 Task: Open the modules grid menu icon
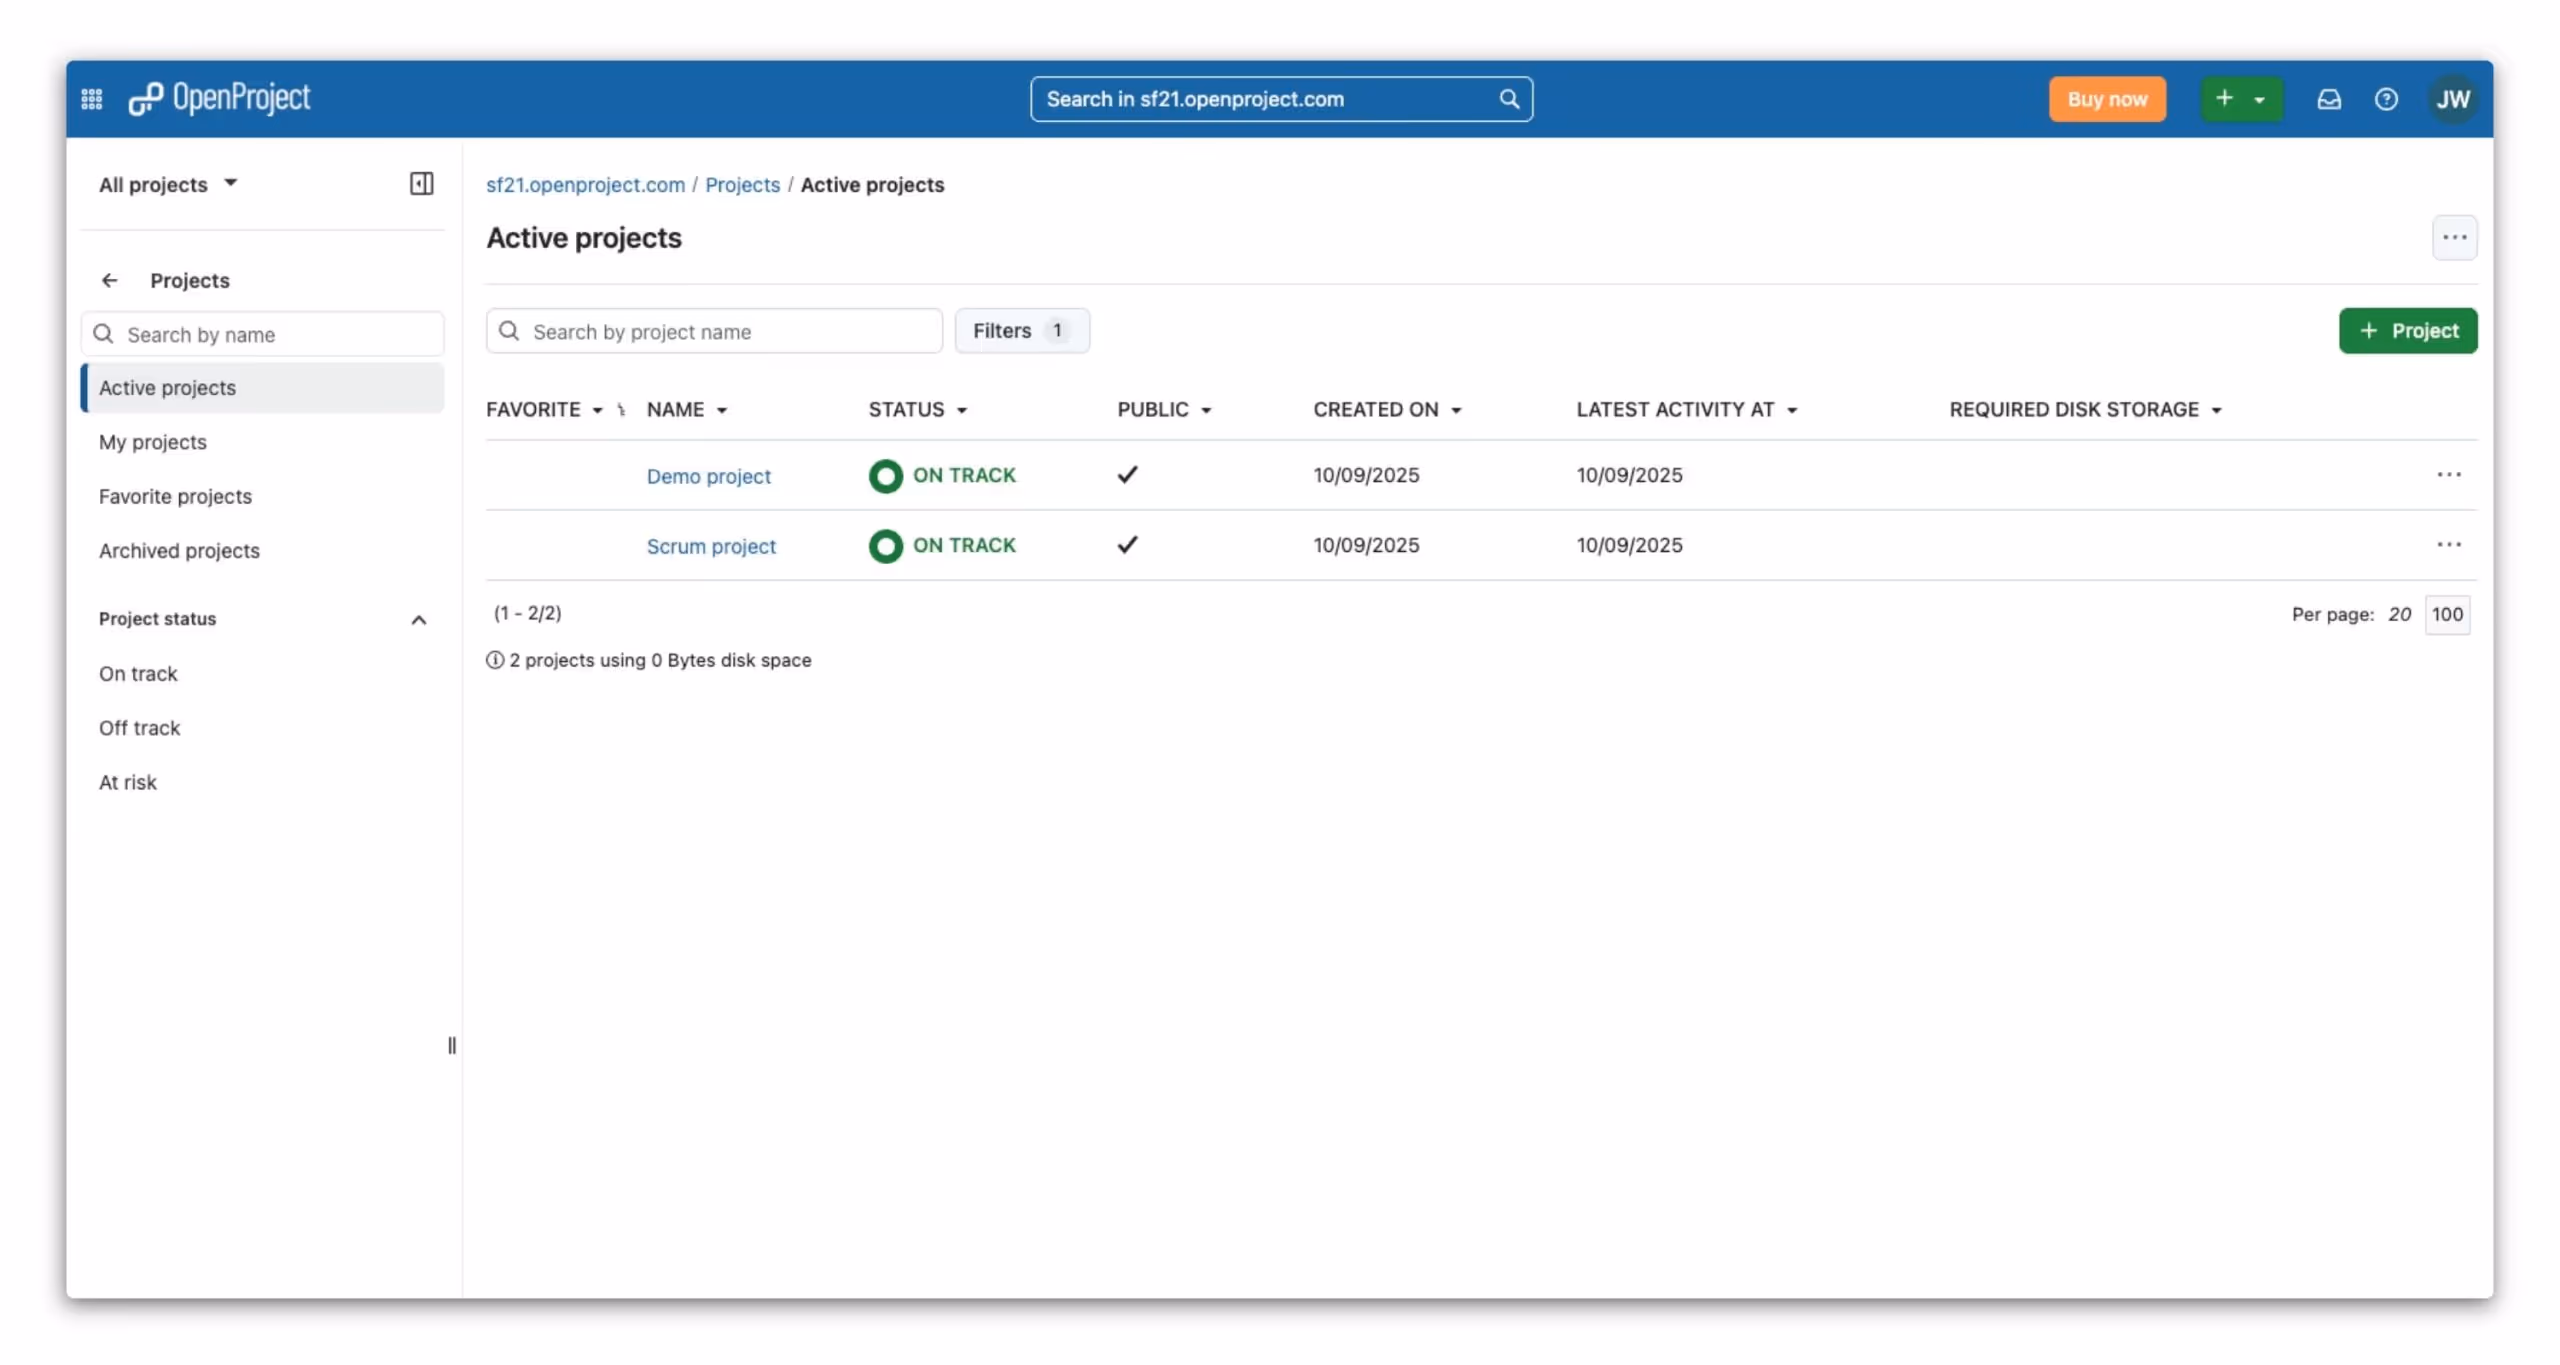(x=91, y=99)
